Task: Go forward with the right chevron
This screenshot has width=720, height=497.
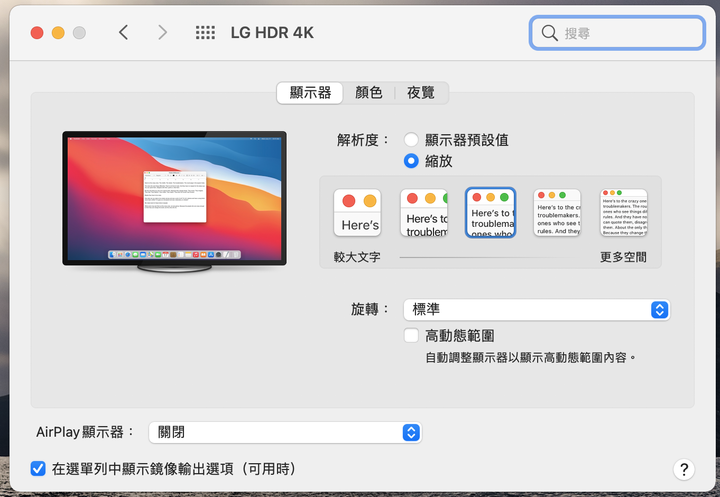Action: click(x=162, y=33)
